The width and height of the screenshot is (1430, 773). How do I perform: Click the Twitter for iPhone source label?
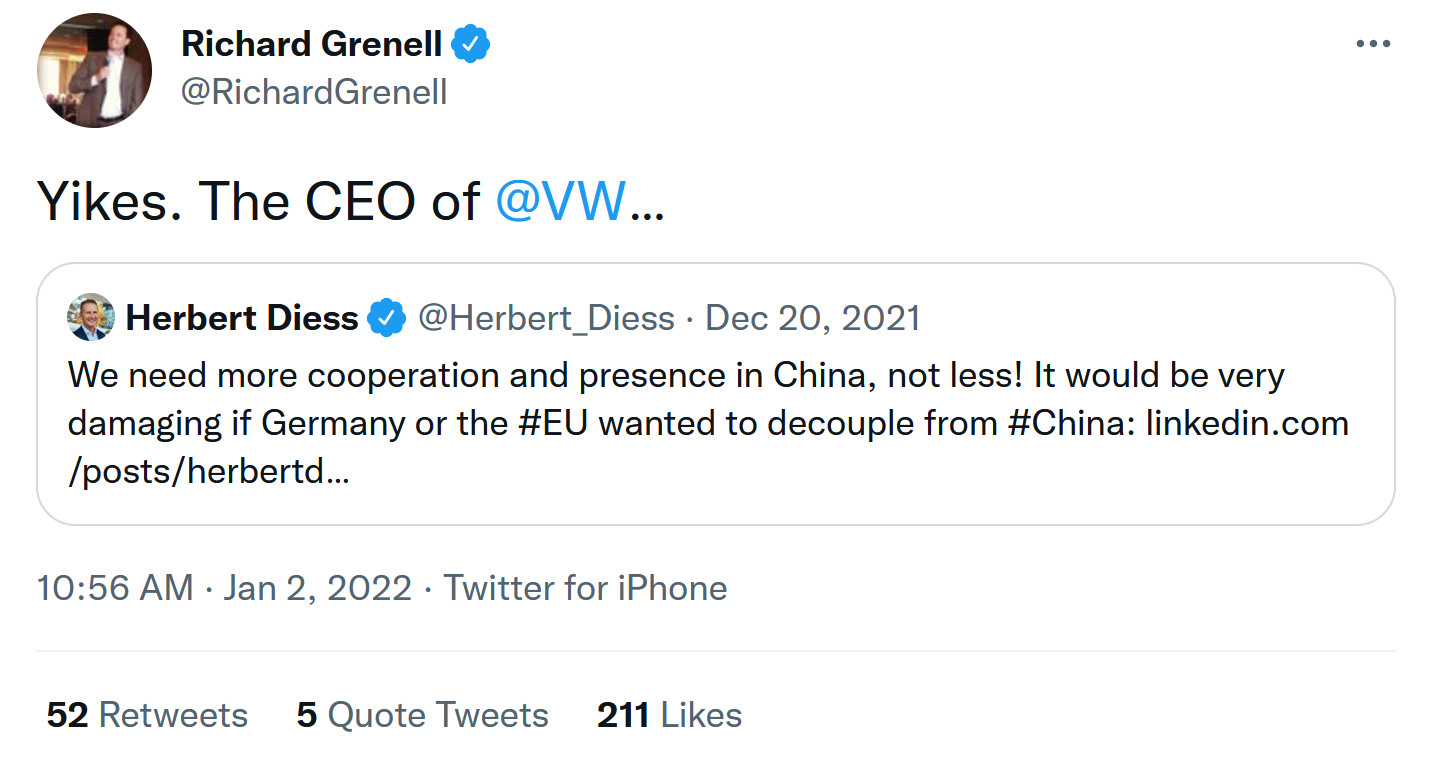tap(585, 587)
